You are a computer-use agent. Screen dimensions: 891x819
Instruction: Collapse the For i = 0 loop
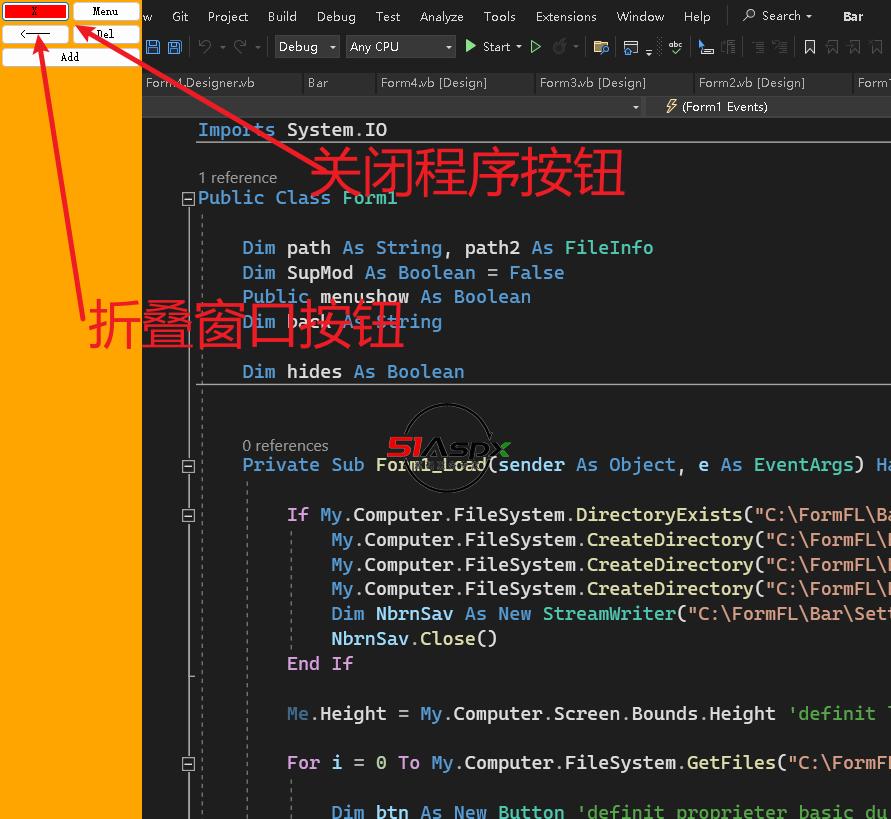pyautogui.click(x=188, y=763)
